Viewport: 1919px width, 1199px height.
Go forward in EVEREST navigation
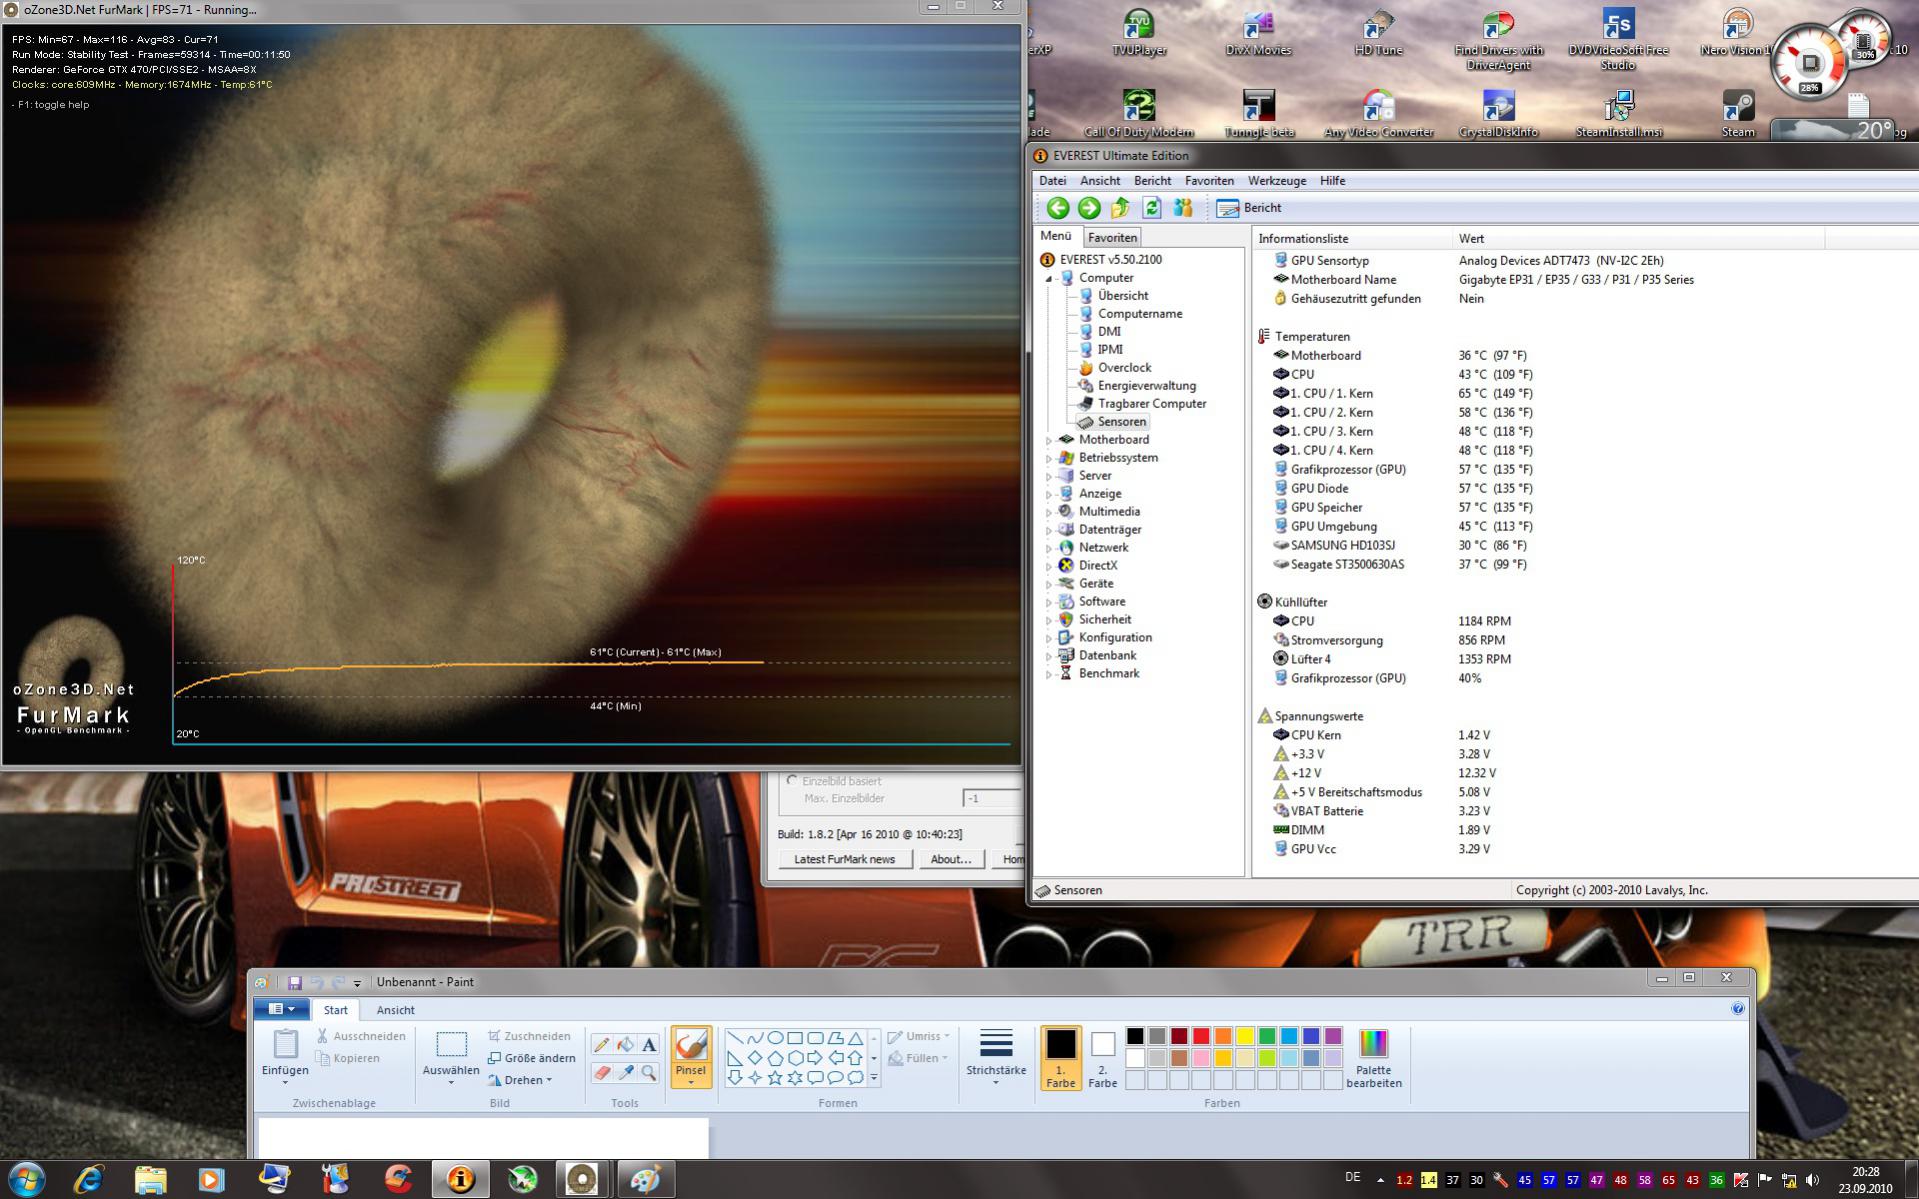pos(1089,208)
